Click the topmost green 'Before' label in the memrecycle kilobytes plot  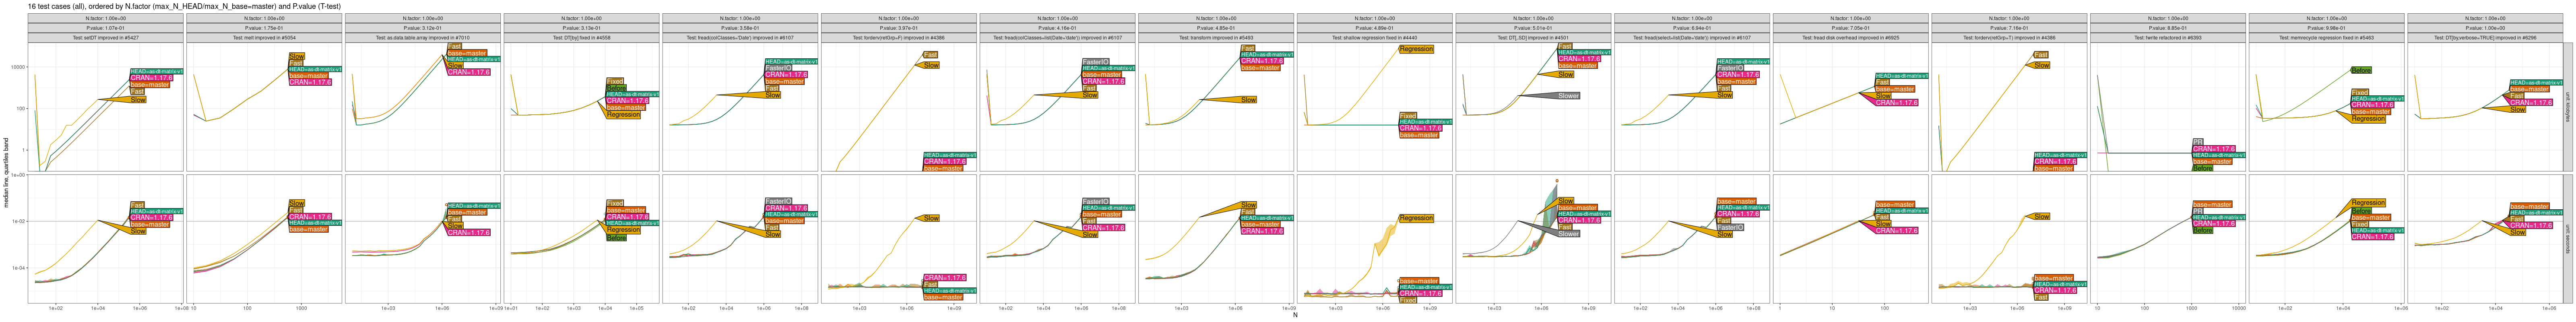2360,71
